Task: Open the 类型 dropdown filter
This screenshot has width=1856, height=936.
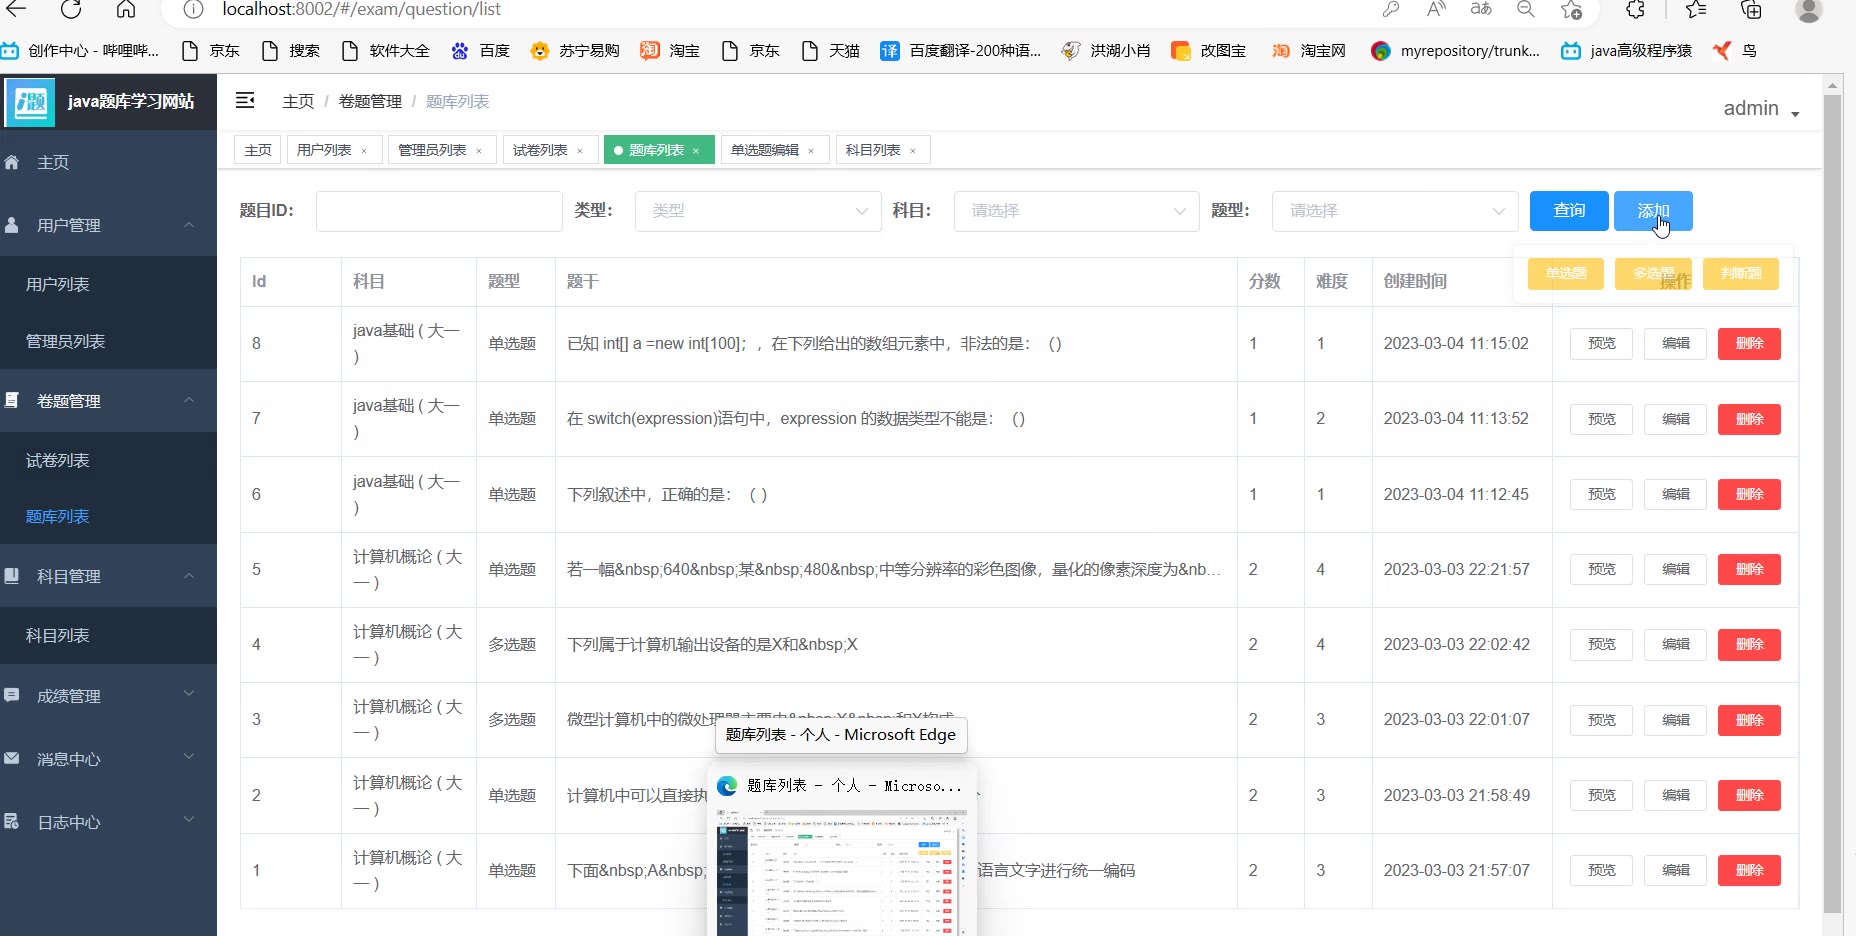Action: point(758,211)
